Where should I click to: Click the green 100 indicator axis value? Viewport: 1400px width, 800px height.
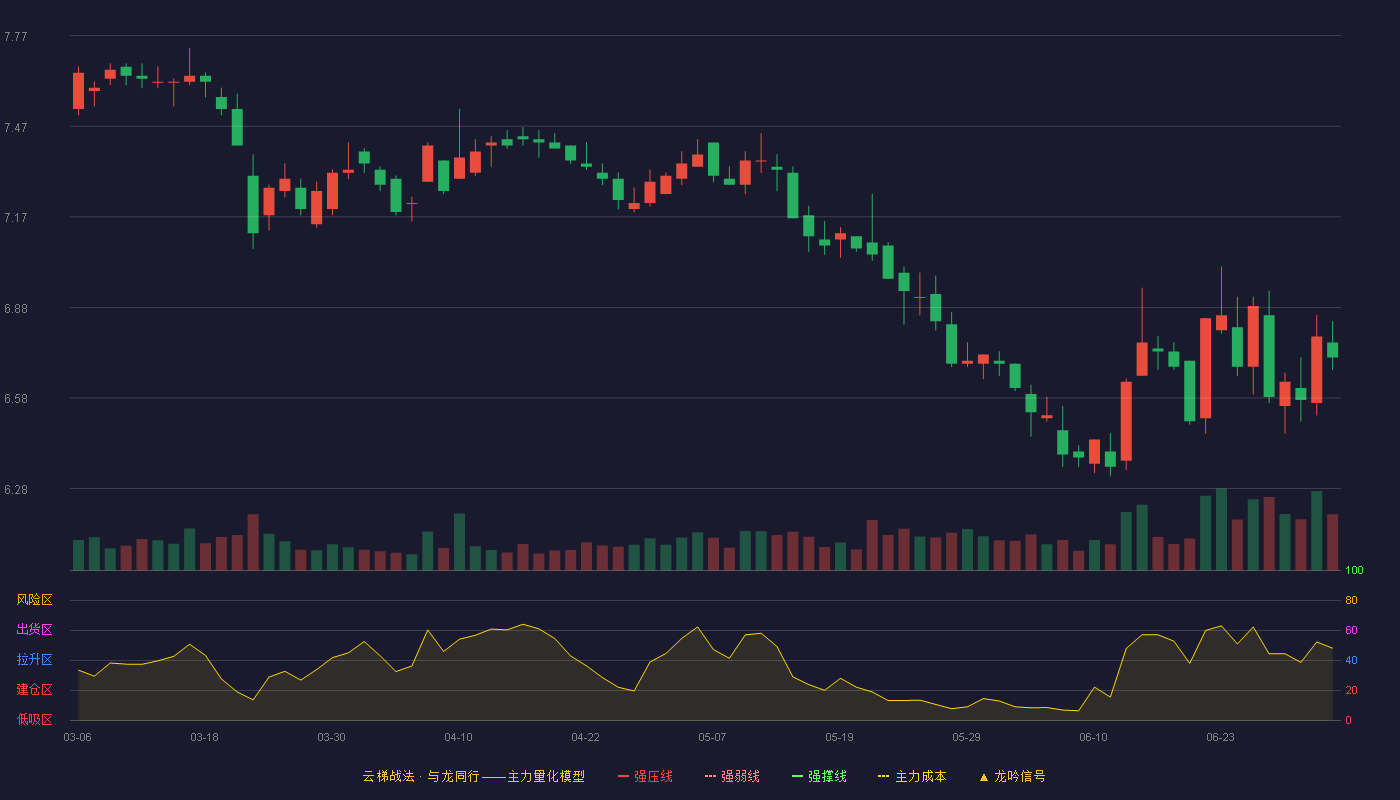[x=1354, y=571]
